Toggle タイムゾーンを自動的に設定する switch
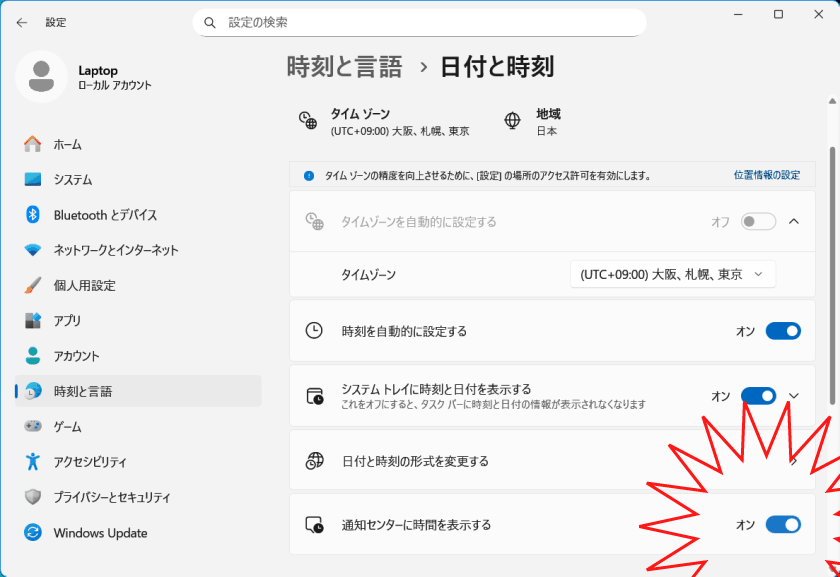 click(x=758, y=221)
